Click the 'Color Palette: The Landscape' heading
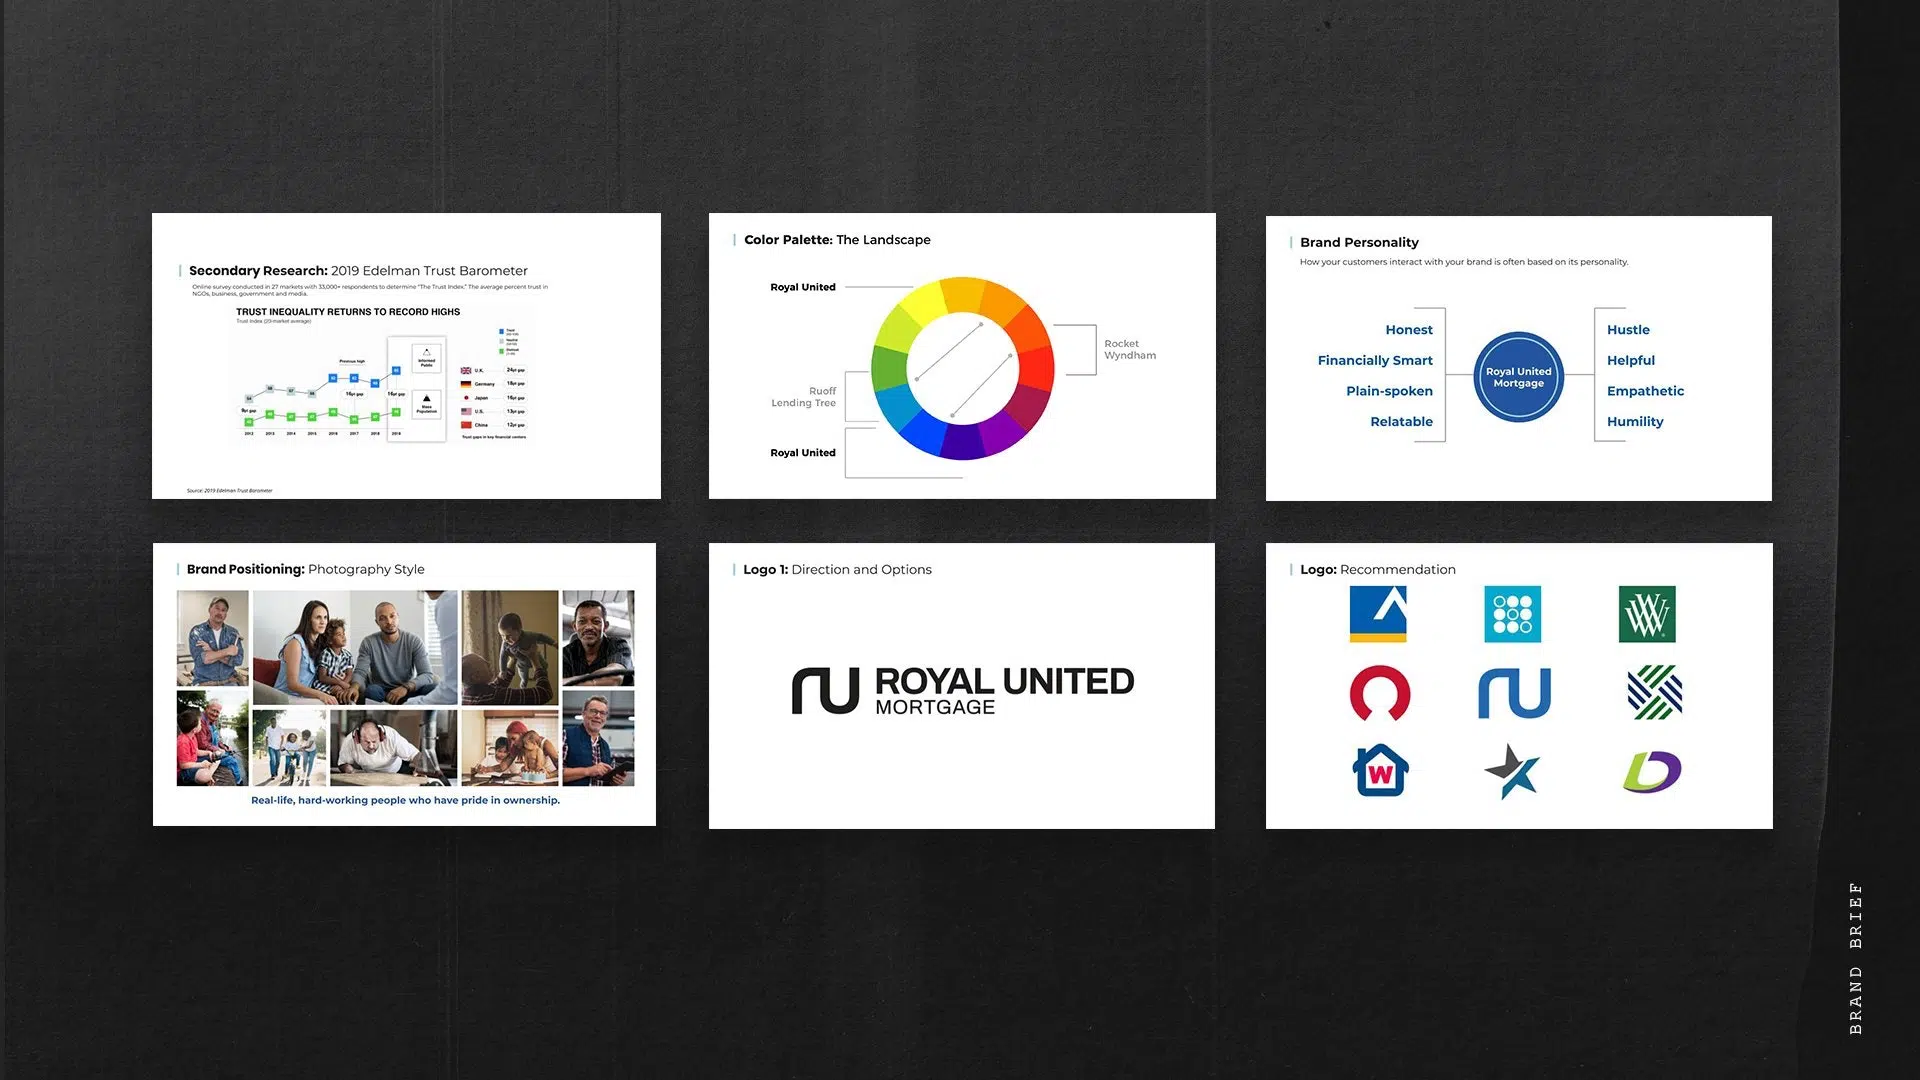 coord(837,240)
